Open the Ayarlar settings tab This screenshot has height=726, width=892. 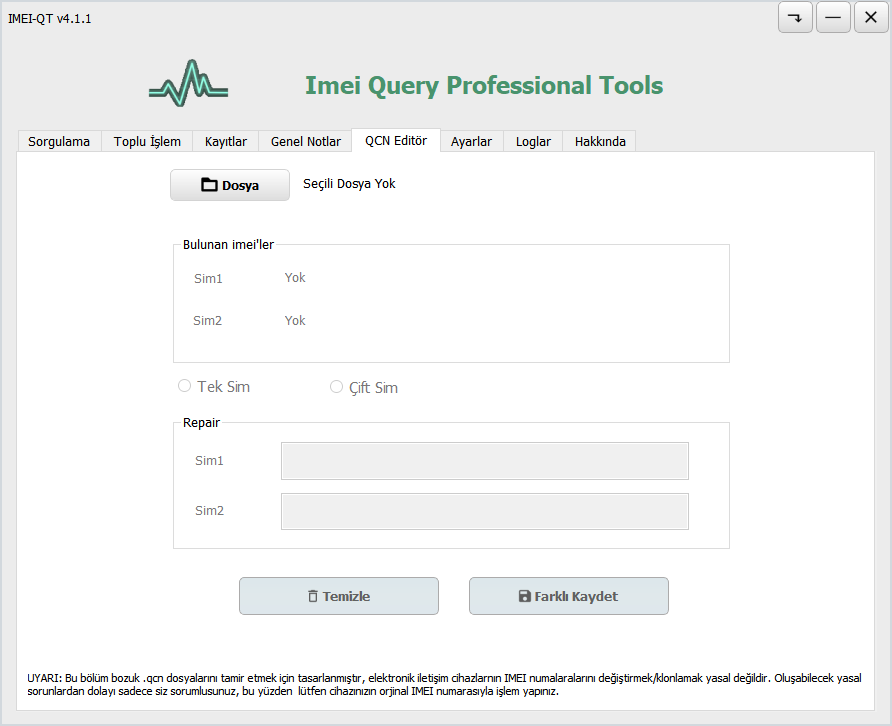[x=471, y=141]
